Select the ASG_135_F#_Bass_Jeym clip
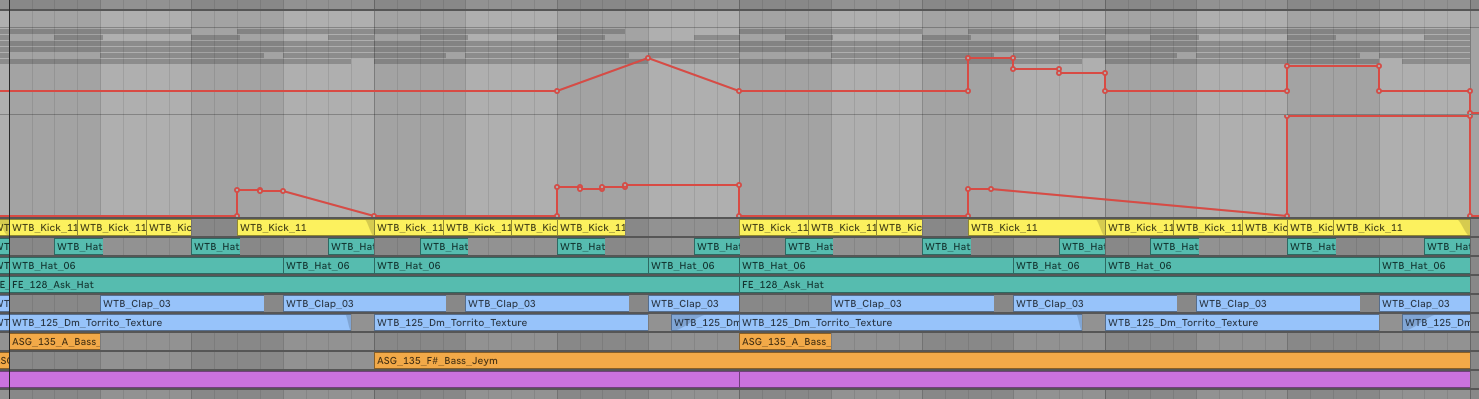 (922, 360)
